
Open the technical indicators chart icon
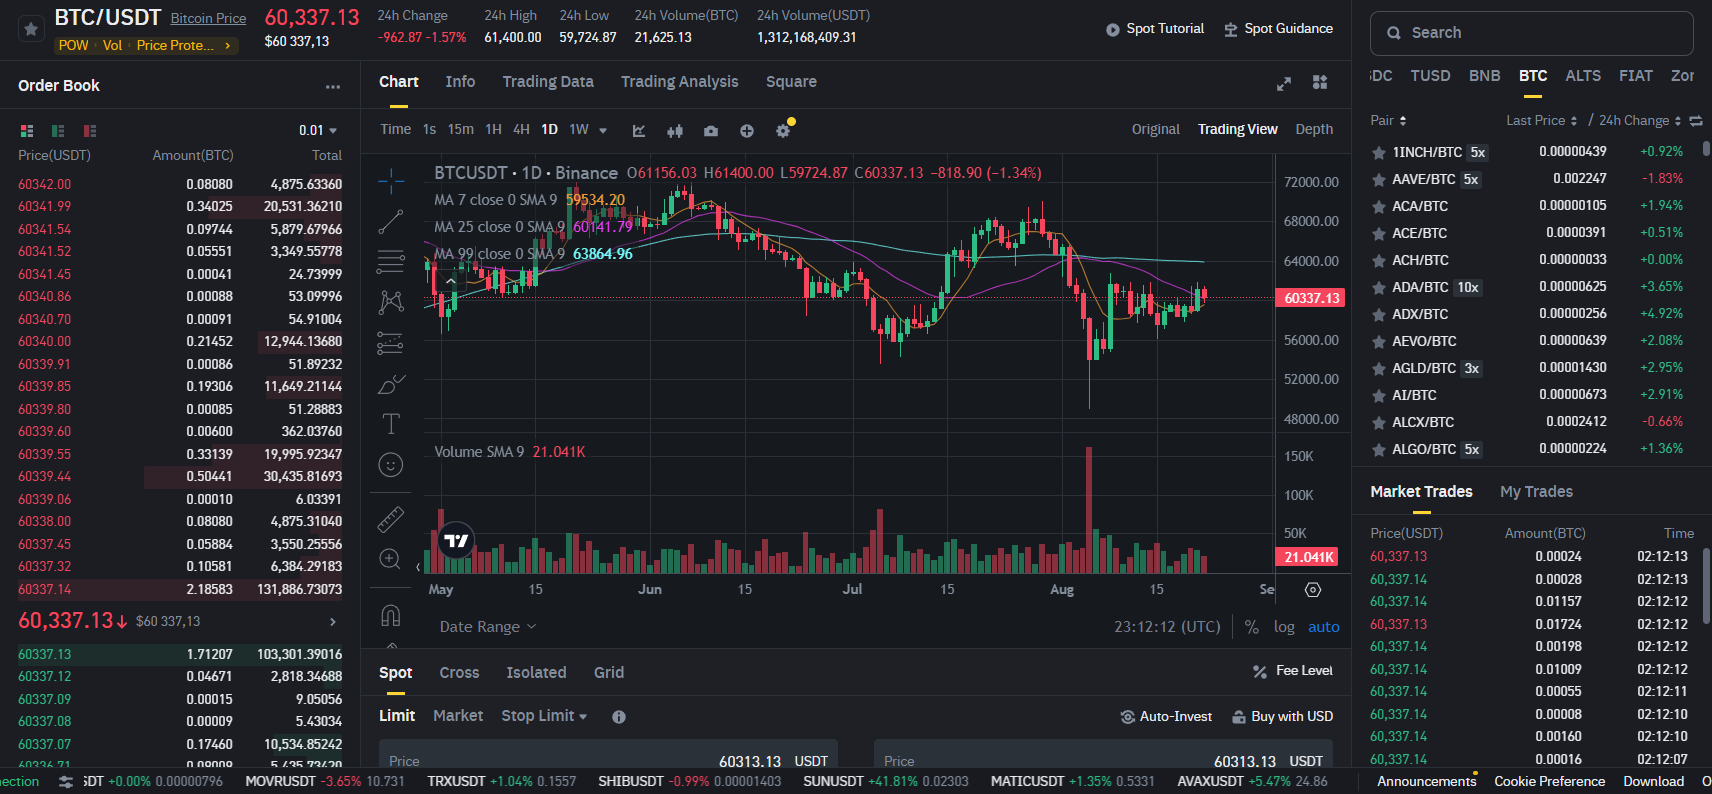point(639,130)
